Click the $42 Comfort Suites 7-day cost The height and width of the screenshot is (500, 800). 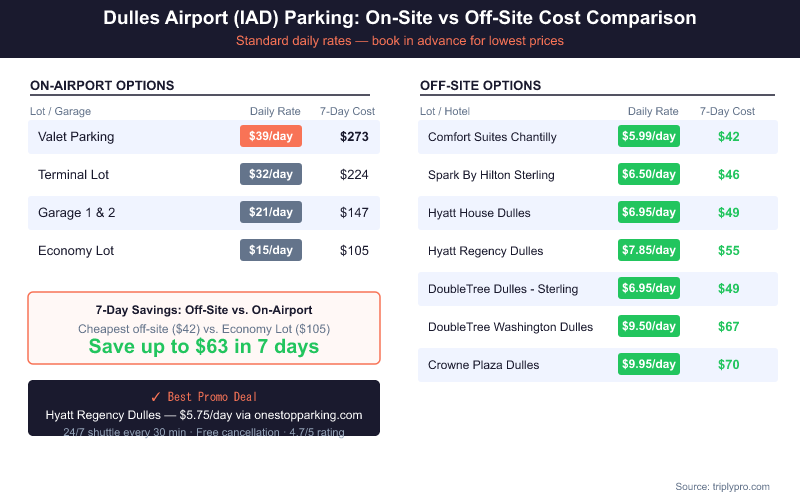point(729,137)
